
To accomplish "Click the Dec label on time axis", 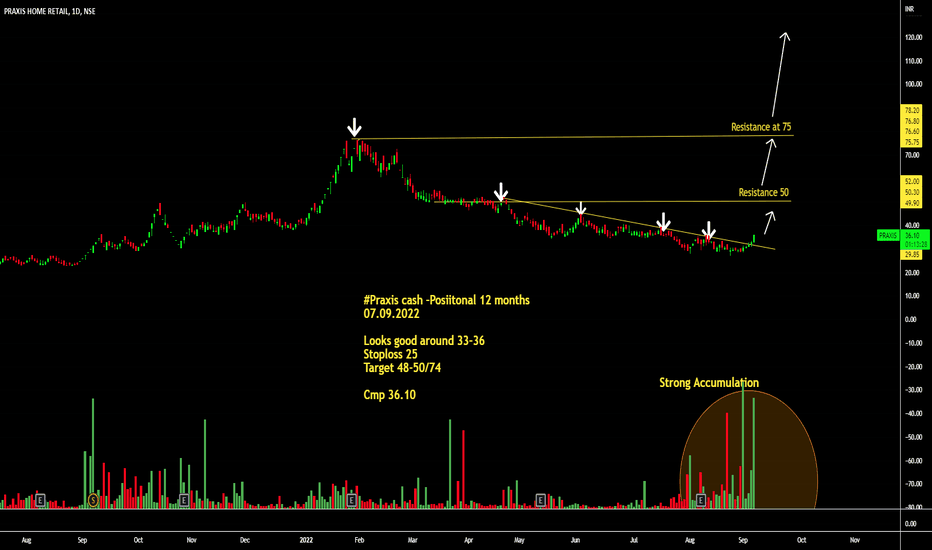I will [245, 540].
